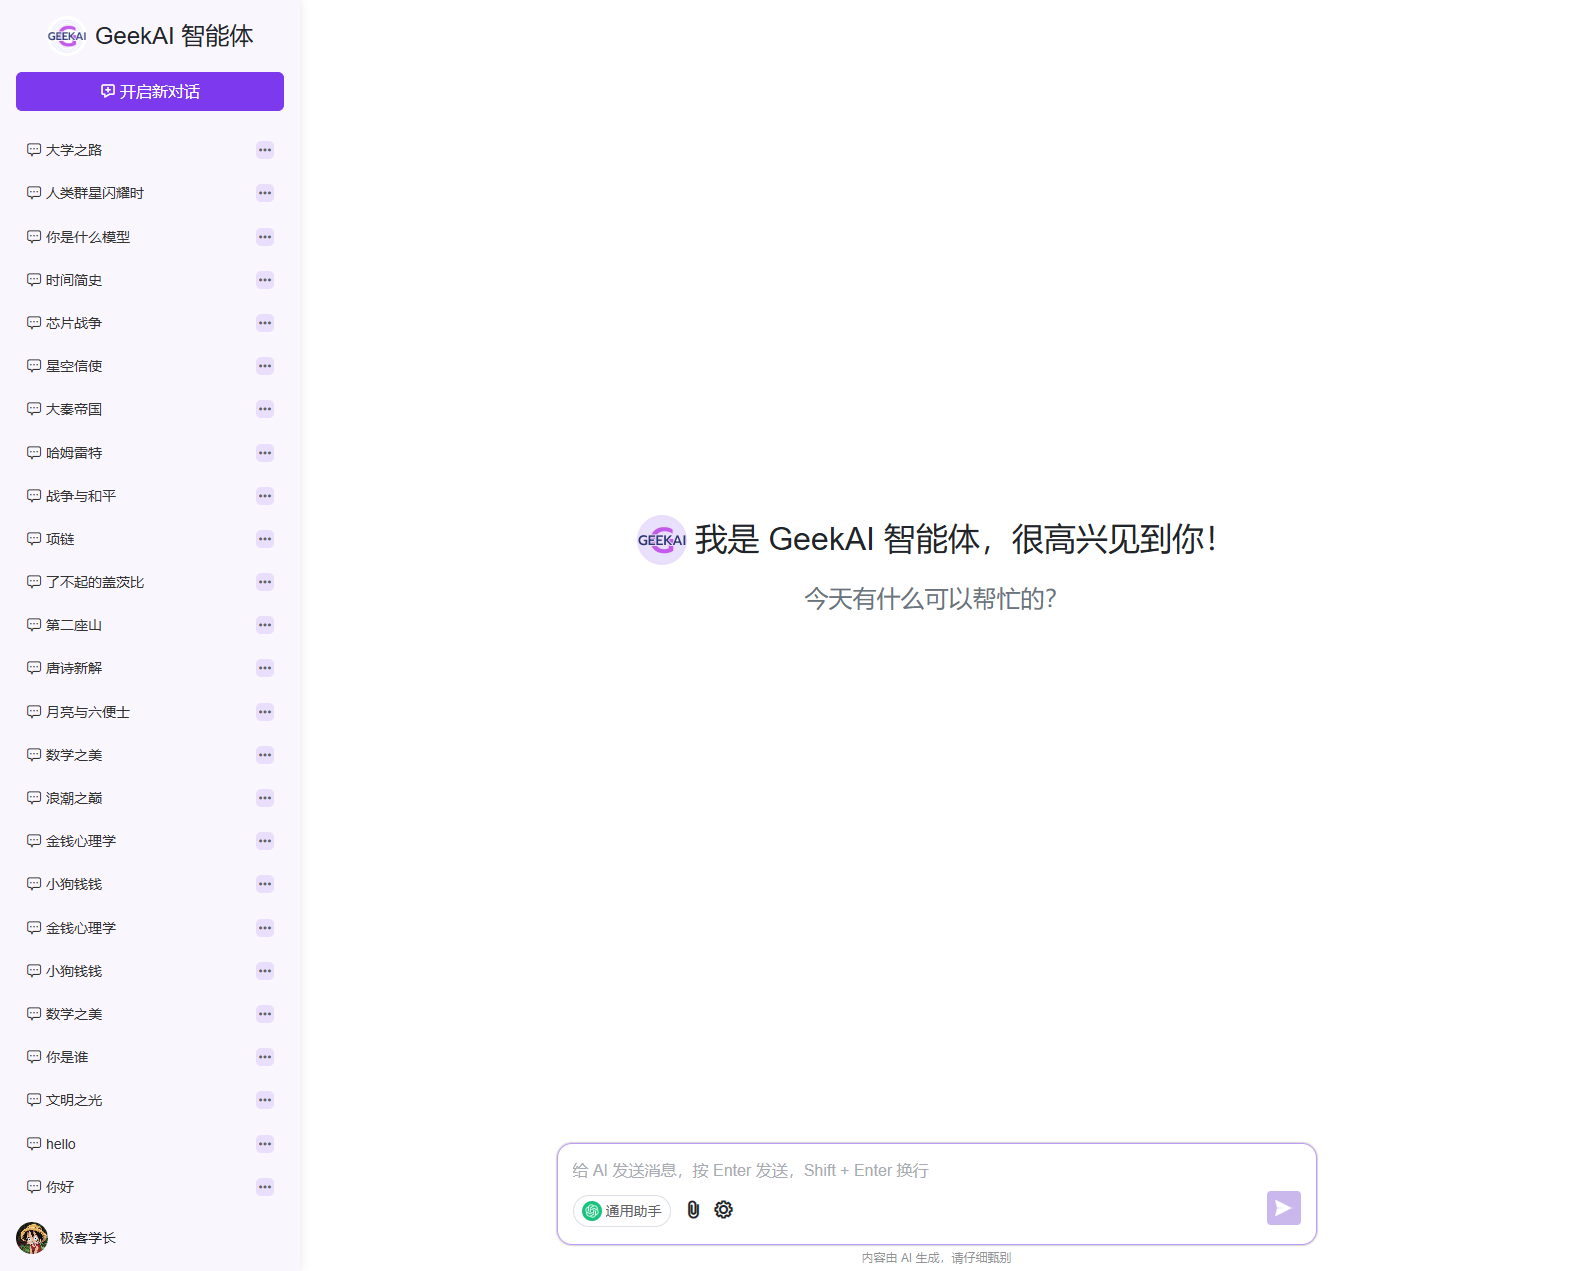Open the 你是什么模型 conversation
1573x1271 pixels.
coord(150,237)
